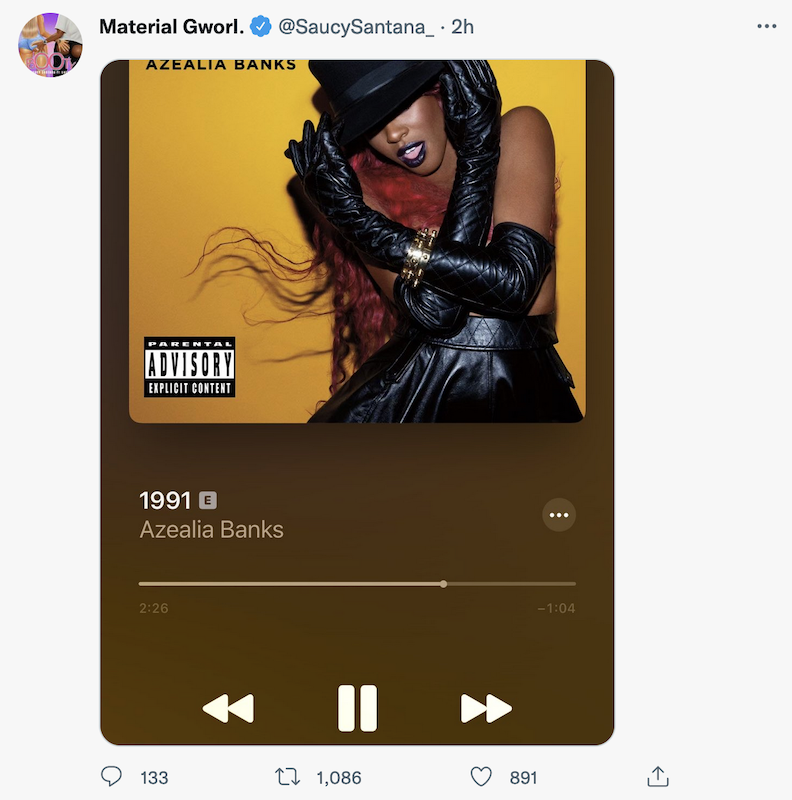Skip back with the rewind button

pyautogui.click(x=228, y=708)
